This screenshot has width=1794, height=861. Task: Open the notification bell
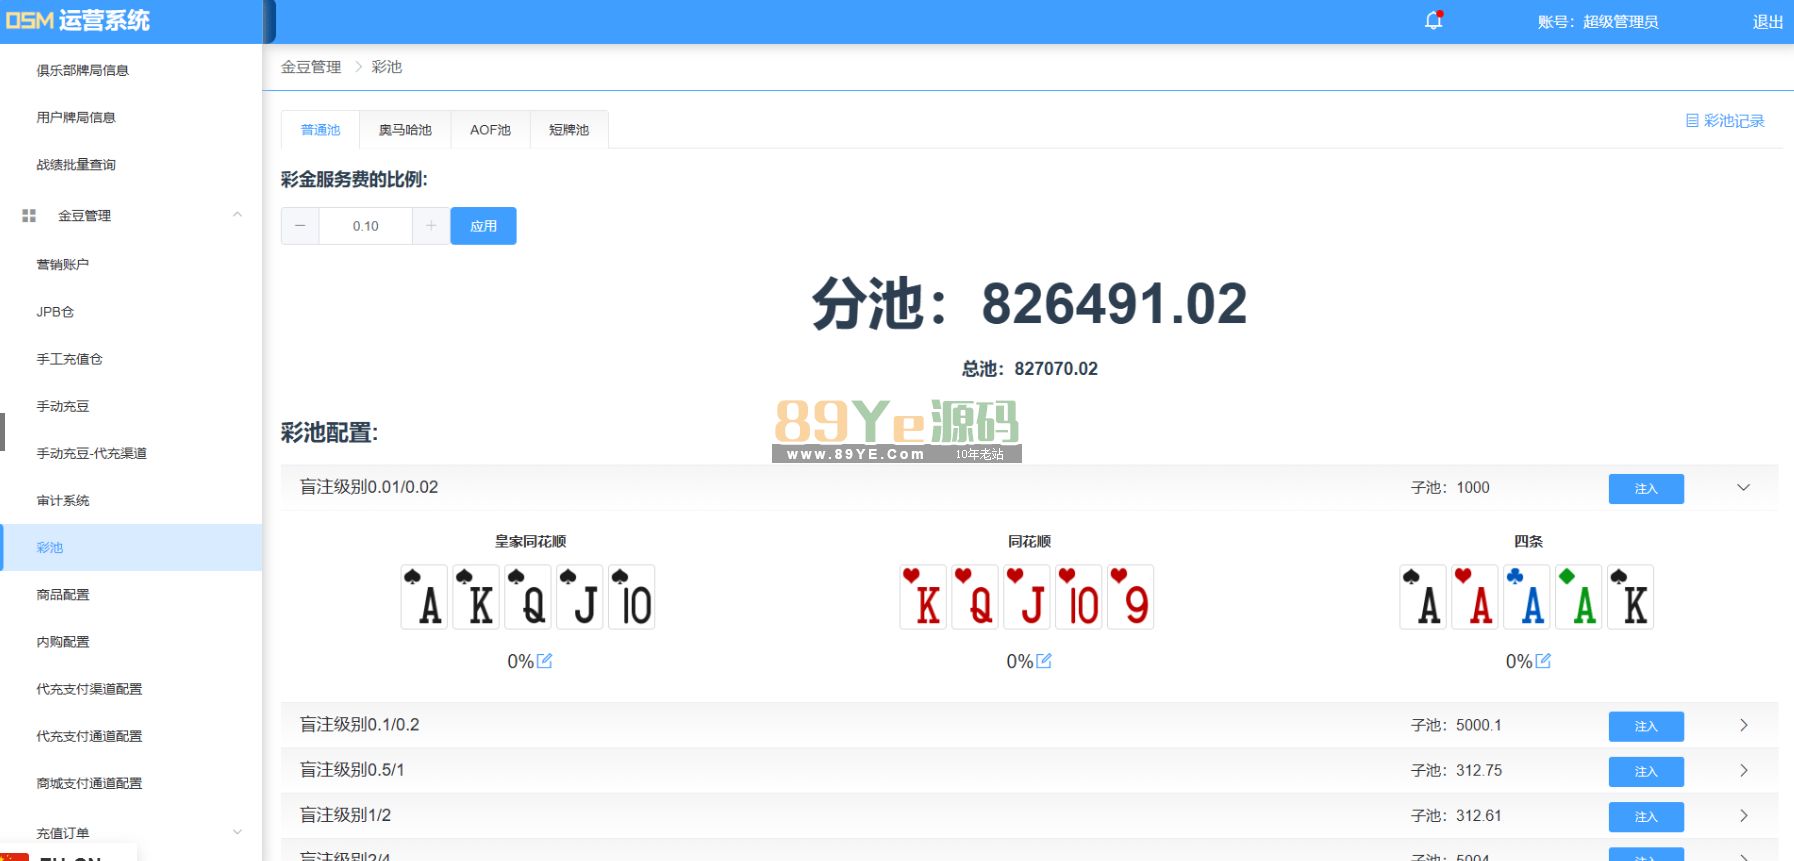pyautogui.click(x=1433, y=21)
